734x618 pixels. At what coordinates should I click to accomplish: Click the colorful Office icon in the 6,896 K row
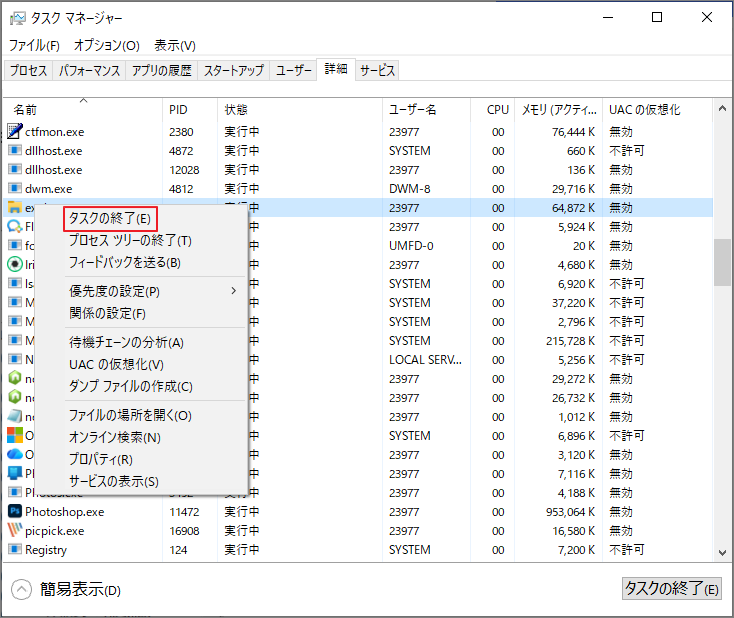coord(15,435)
